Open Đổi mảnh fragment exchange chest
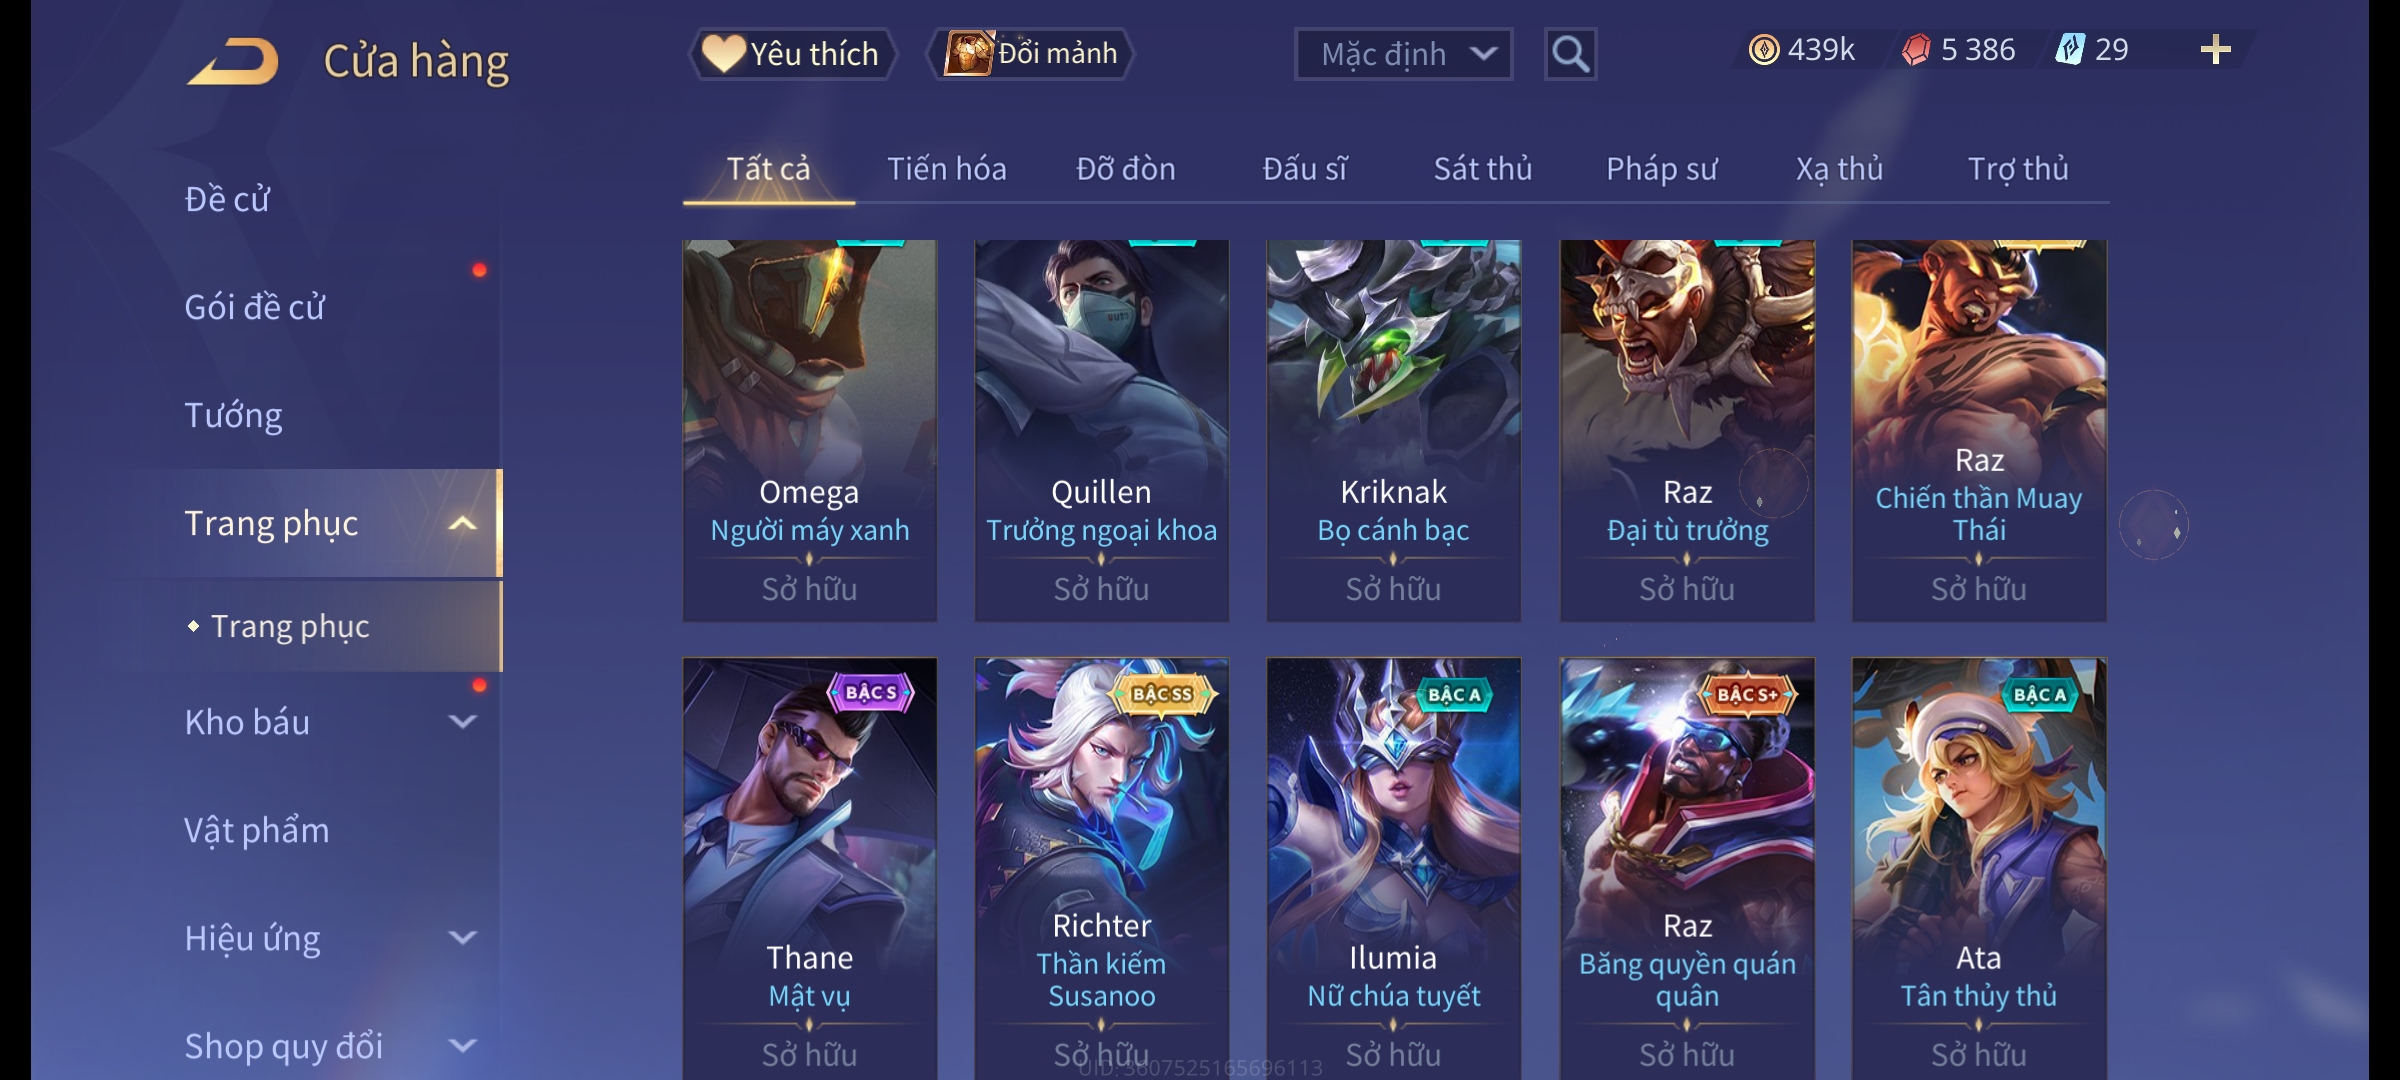Screen dimensions: 2400x1080 pos(1030,54)
